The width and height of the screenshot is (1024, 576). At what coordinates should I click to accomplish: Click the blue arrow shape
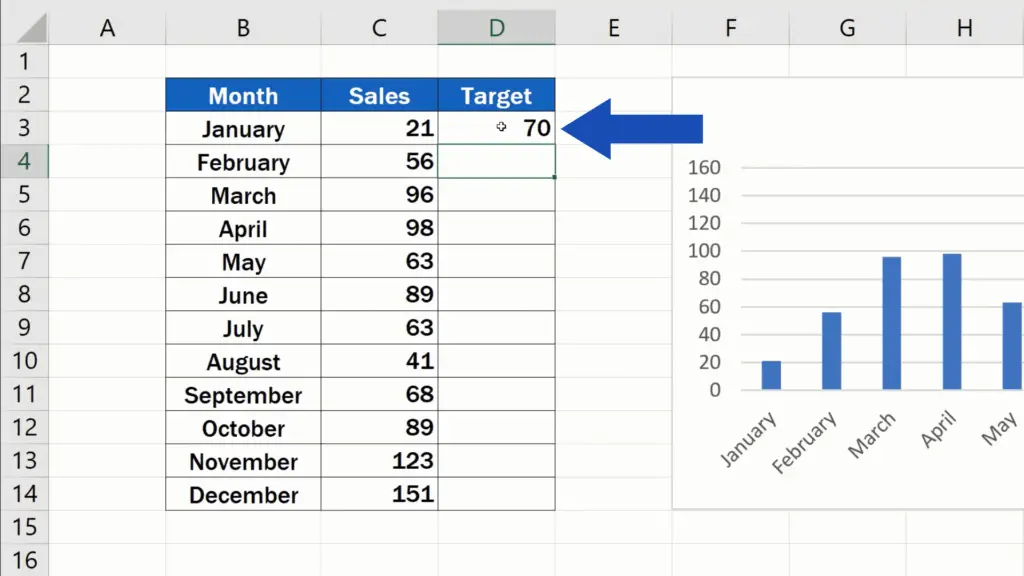tap(630, 128)
